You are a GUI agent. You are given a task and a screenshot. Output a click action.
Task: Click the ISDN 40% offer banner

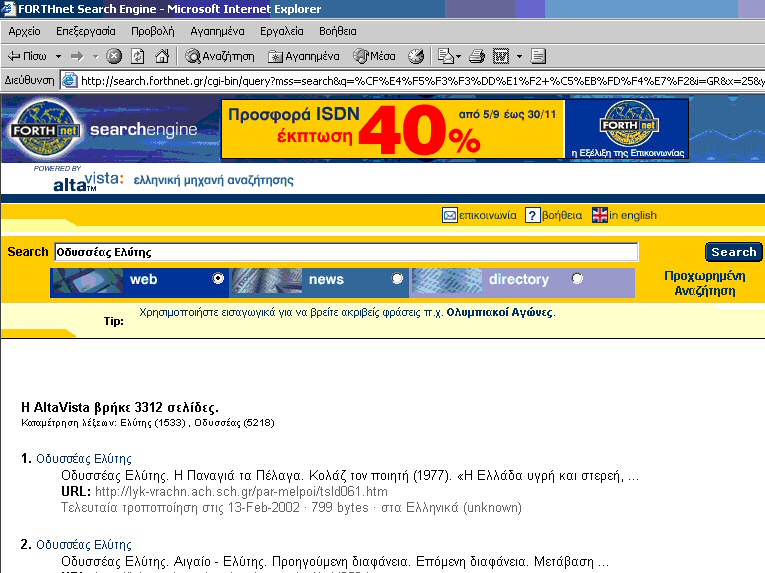coord(393,129)
